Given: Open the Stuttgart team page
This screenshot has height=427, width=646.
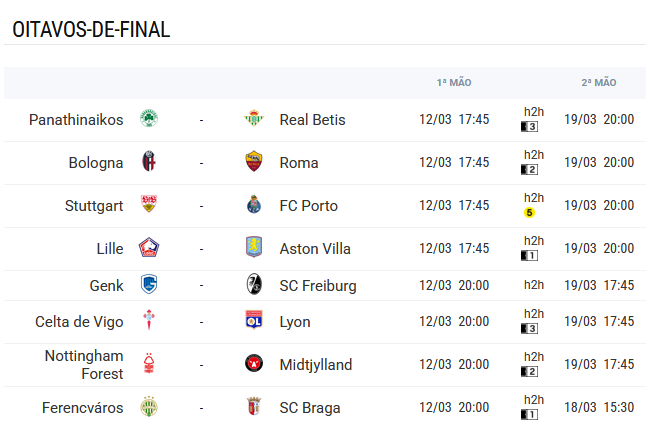Looking at the screenshot, I should click(94, 205).
